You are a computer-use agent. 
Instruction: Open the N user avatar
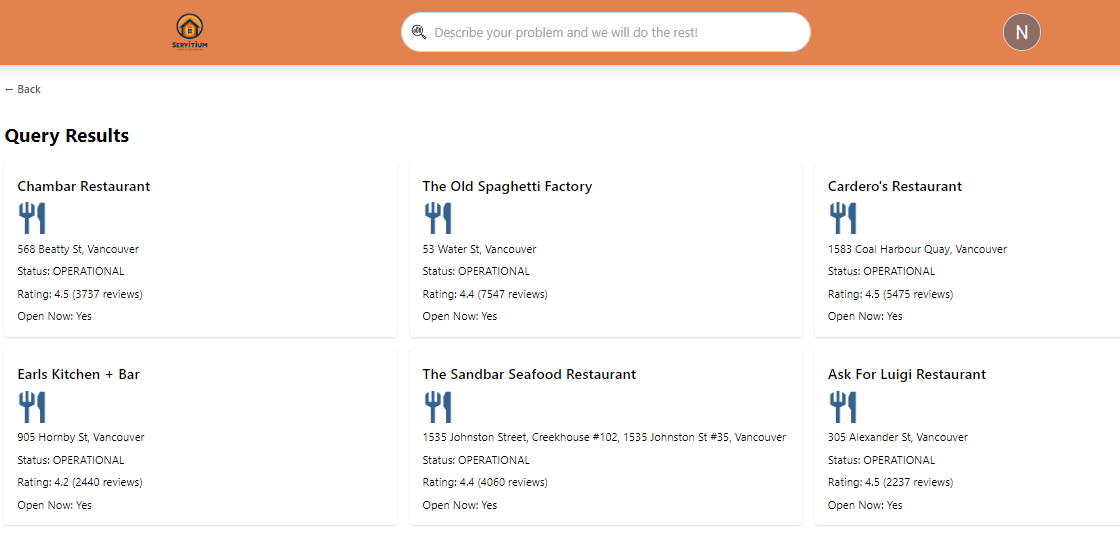(x=1021, y=32)
